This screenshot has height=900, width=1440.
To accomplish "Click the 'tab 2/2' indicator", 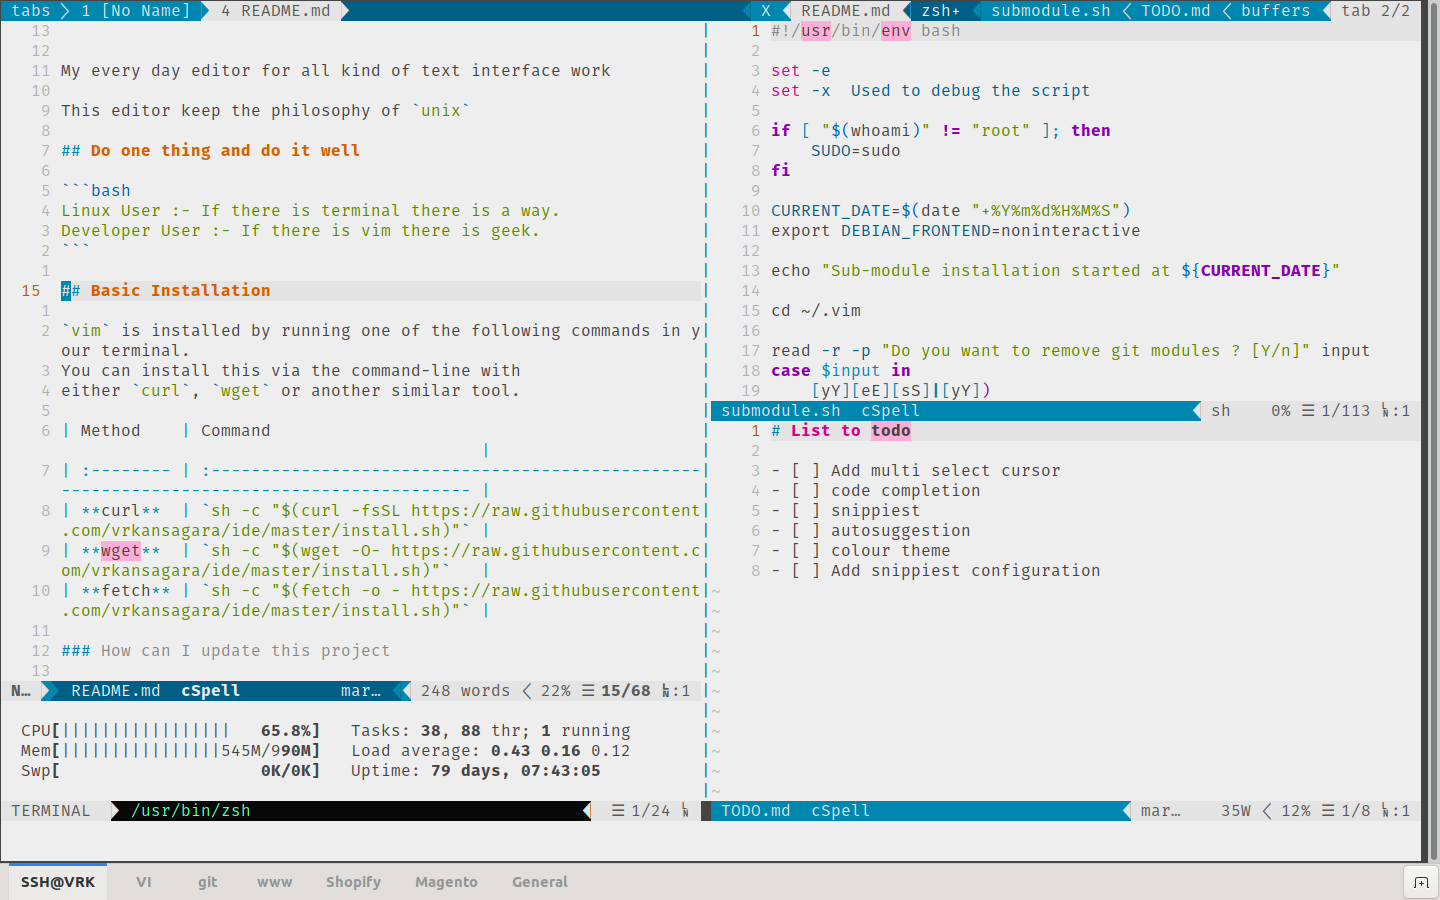I will click(1376, 11).
